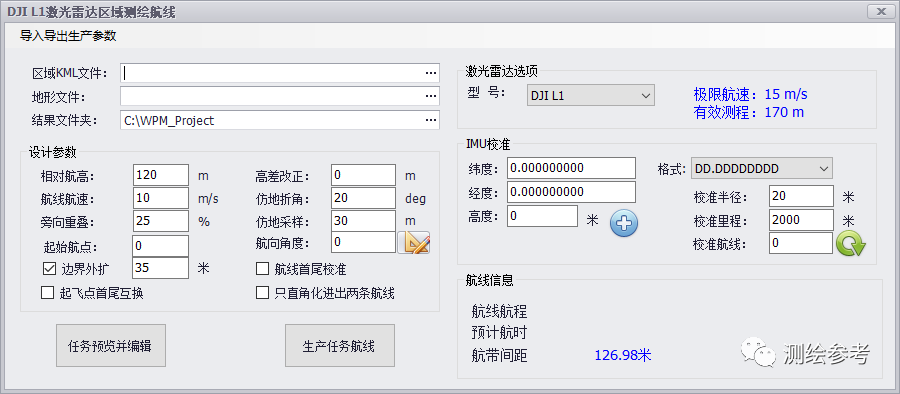Open the 导入导出生产参数 menu
The height and width of the screenshot is (394, 900).
pyautogui.click(x=68, y=36)
